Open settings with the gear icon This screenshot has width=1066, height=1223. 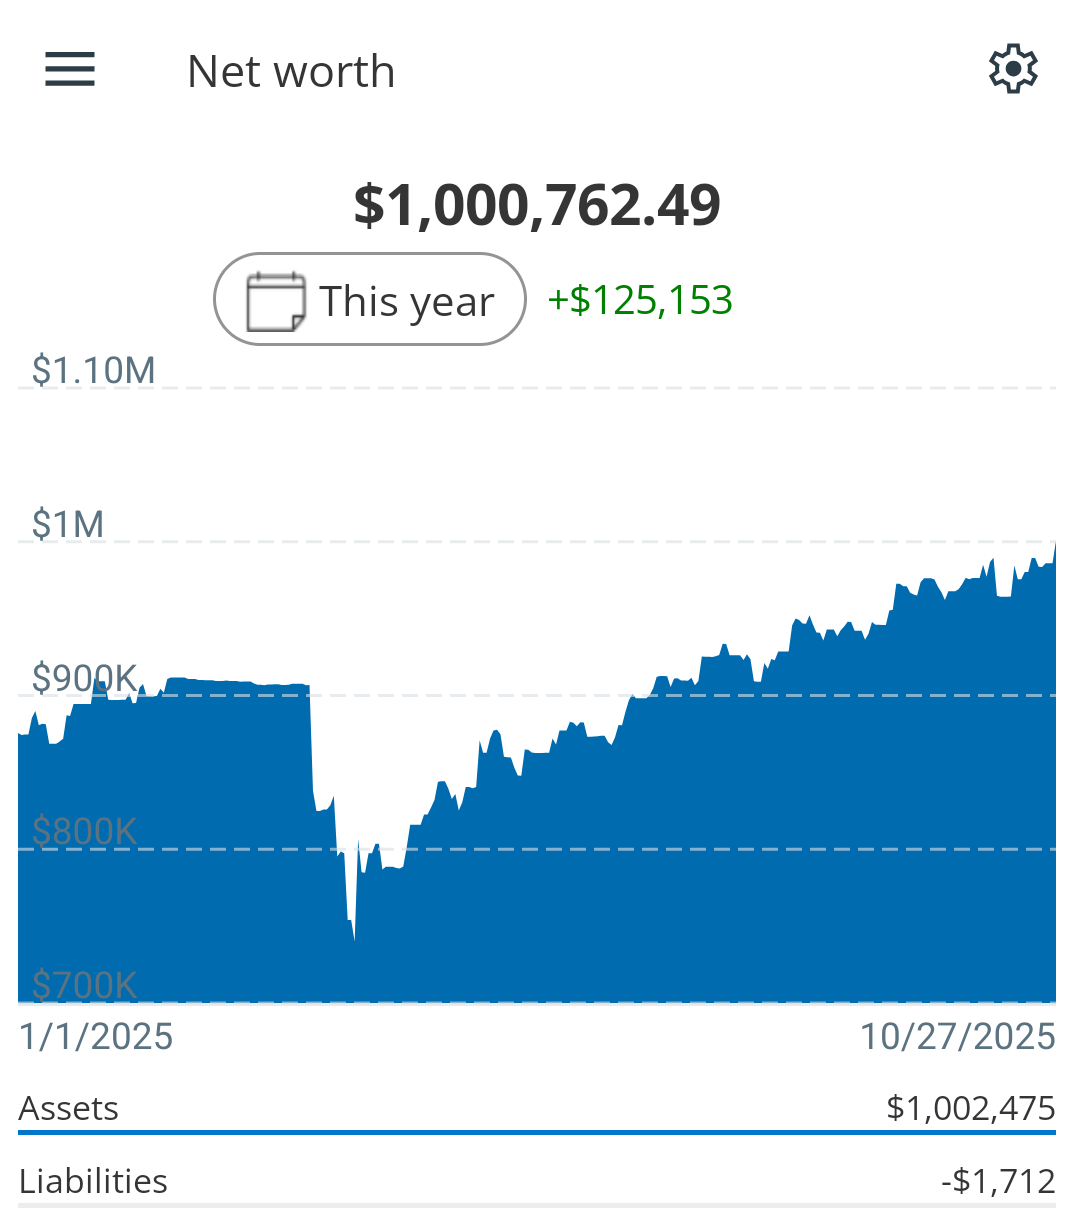point(1013,70)
